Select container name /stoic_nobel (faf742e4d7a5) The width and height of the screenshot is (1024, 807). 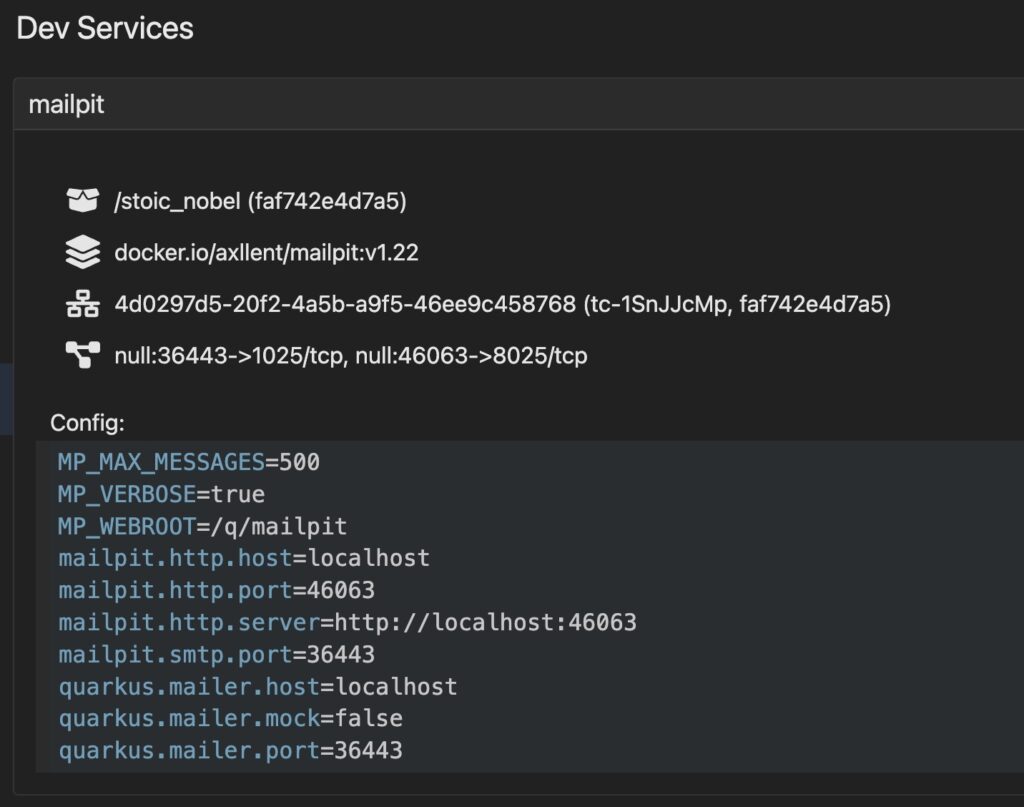pyautogui.click(x=261, y=201)
